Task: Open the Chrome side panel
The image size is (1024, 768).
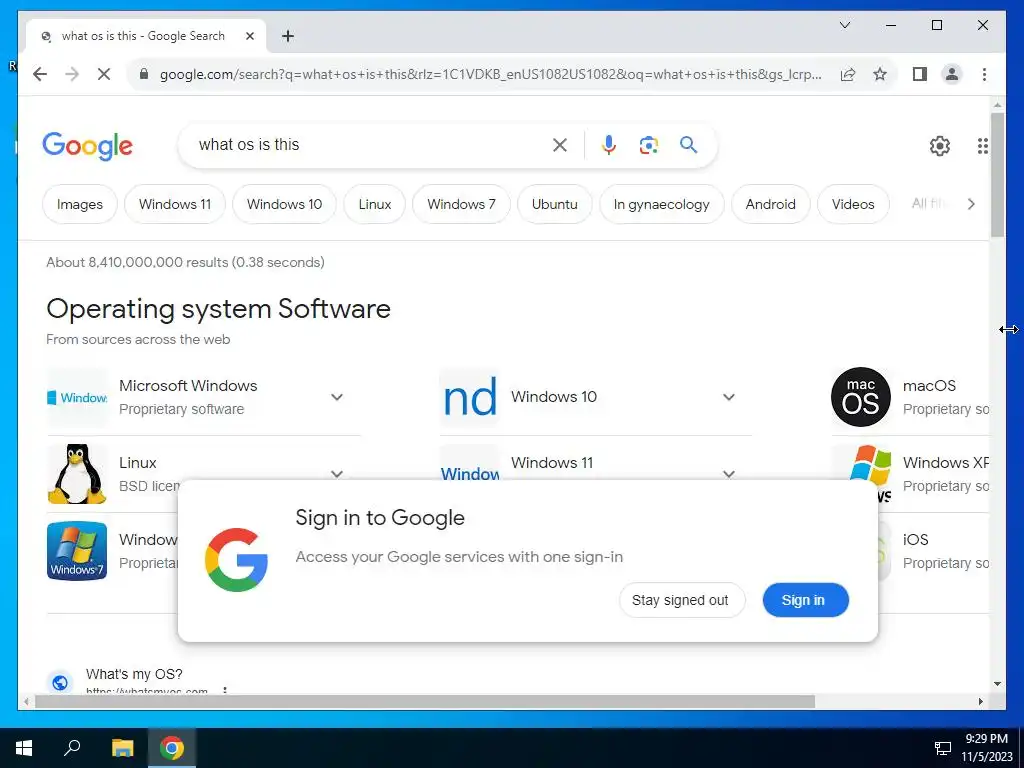Action: 920,74
